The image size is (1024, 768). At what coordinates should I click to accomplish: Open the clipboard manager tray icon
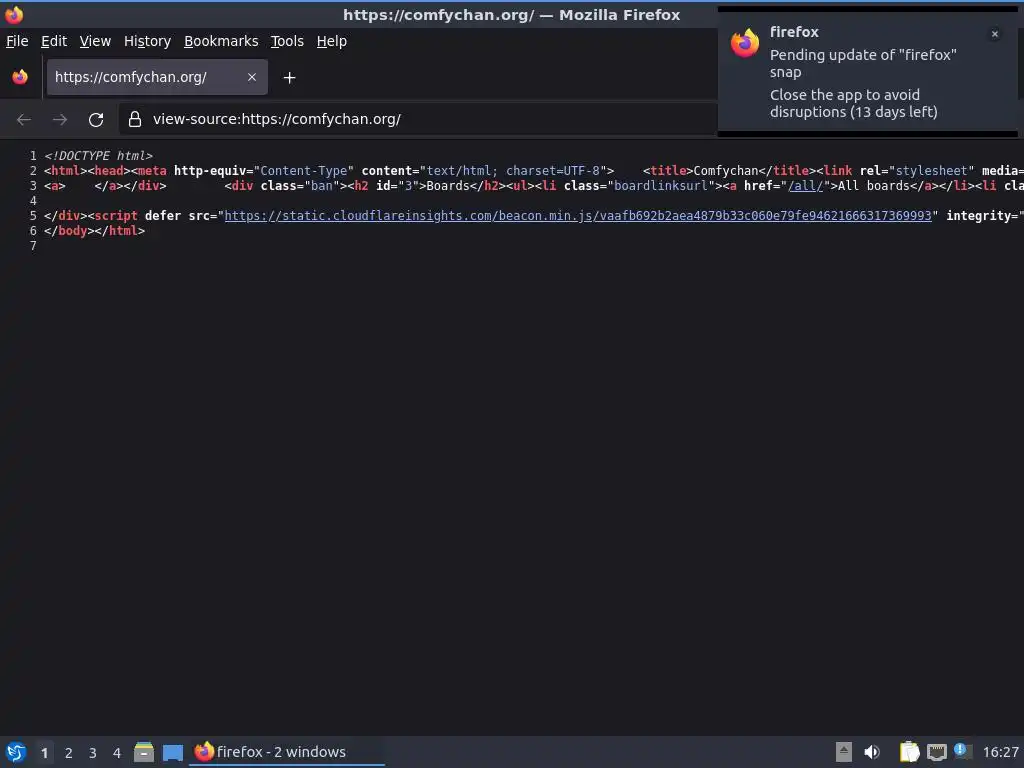point(909,752)
